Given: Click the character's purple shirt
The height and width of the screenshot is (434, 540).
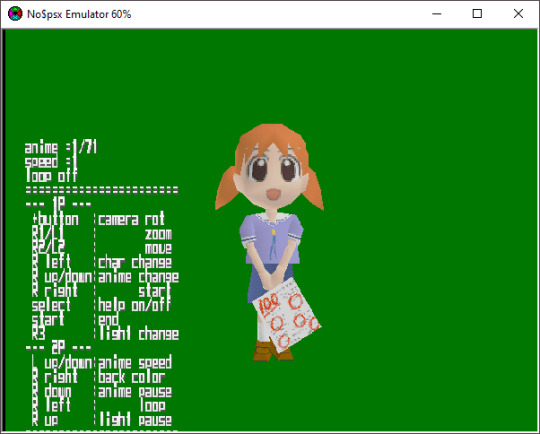Looking at the screenshot, I should click(x=272, y=238).
